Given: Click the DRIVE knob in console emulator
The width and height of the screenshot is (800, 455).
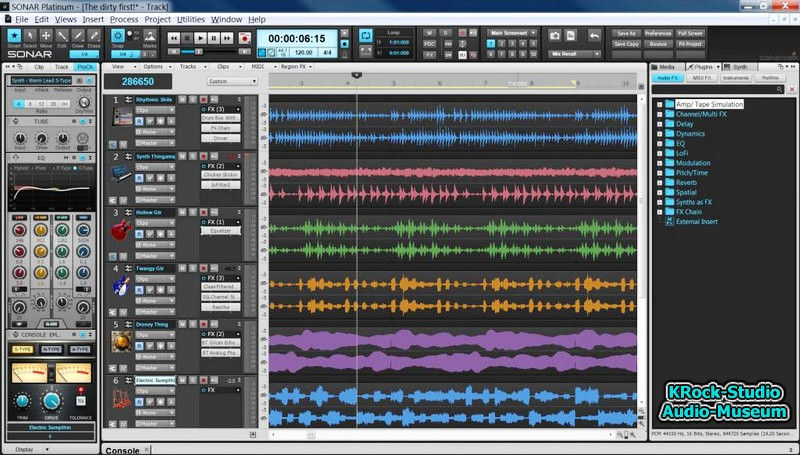Looking at the screenshot, I should coord(52,401).
